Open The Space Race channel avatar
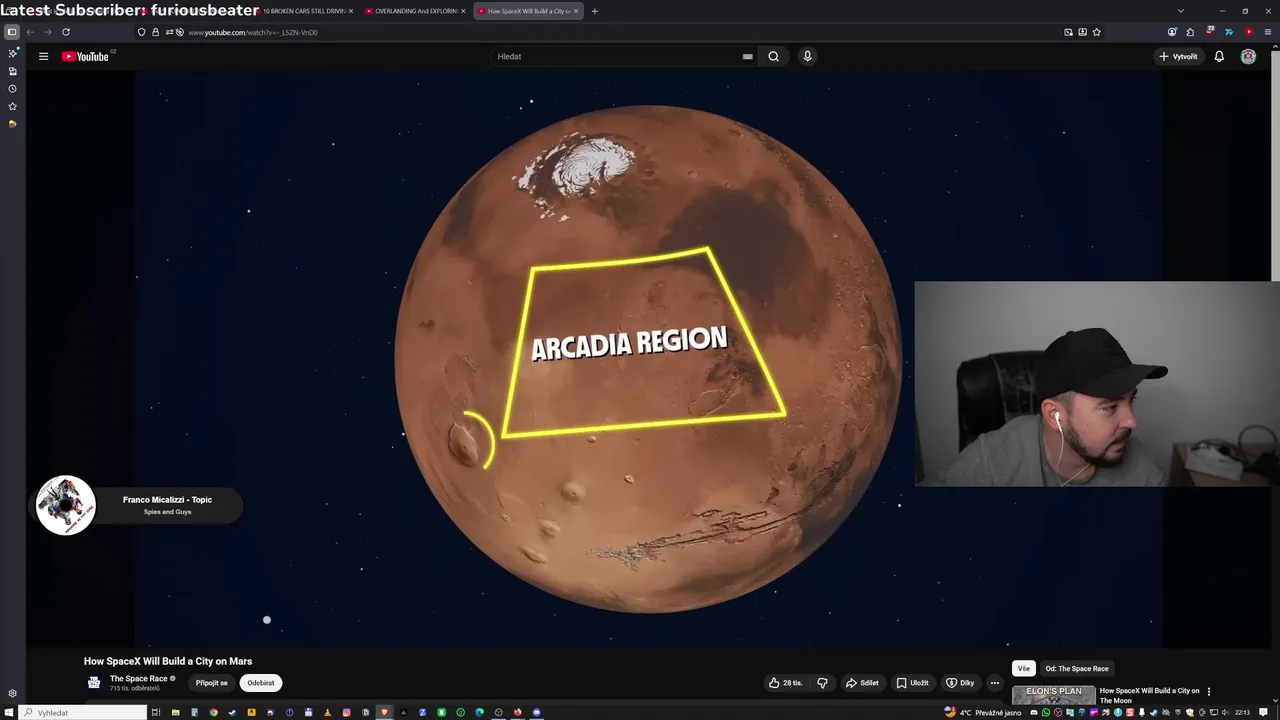Image resolution: width=1280 pixels, height=720 pixels. click(94, 683)
